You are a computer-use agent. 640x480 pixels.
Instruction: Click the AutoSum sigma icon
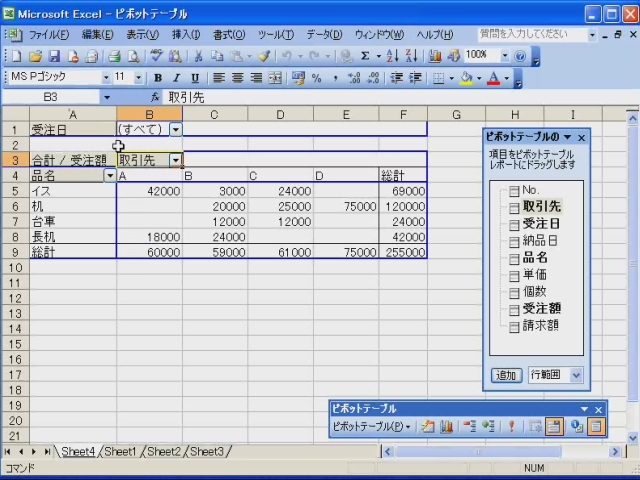point(364,56)
